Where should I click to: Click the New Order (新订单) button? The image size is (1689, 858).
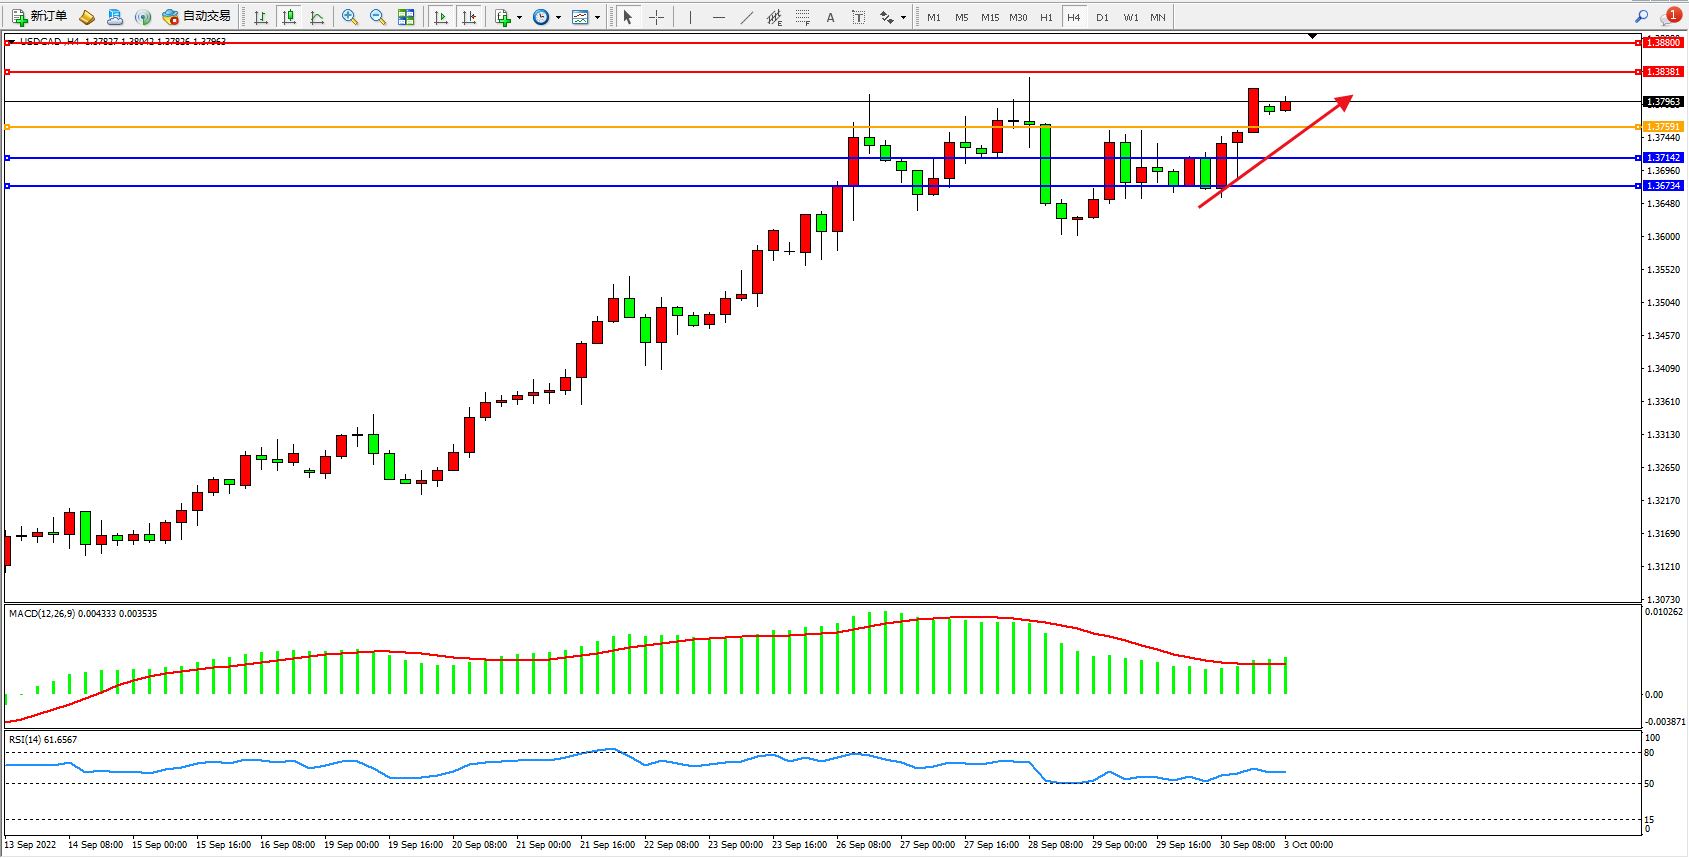(40, 17)
